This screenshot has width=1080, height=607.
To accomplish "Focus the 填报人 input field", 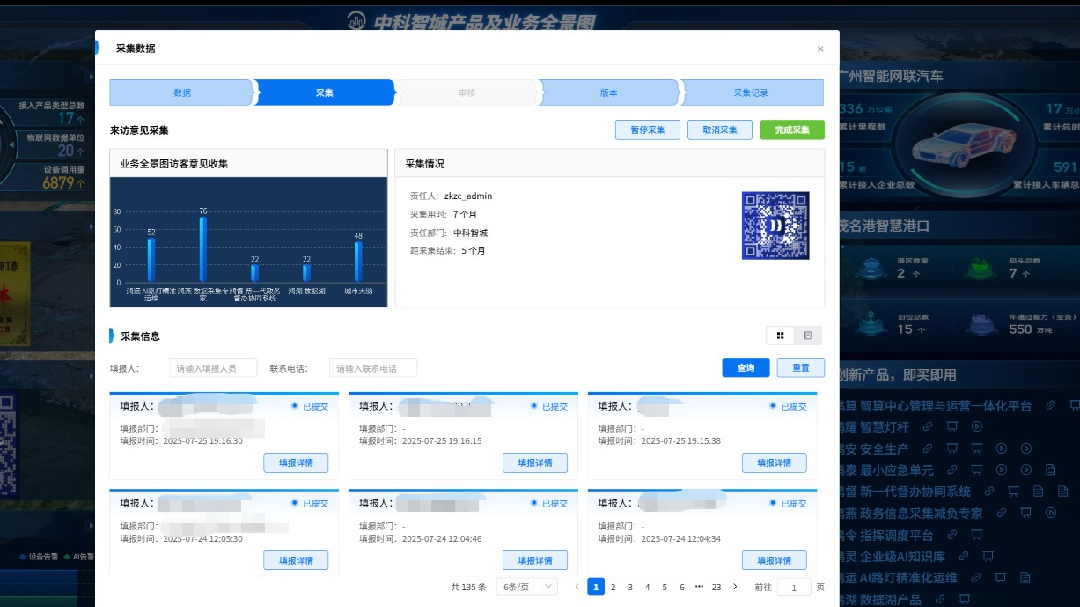I will (x=213, y=368).
